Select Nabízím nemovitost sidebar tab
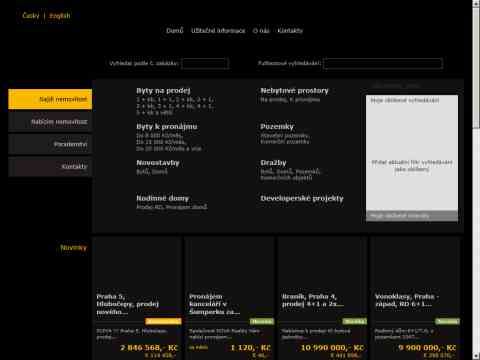 coord(50,122)
